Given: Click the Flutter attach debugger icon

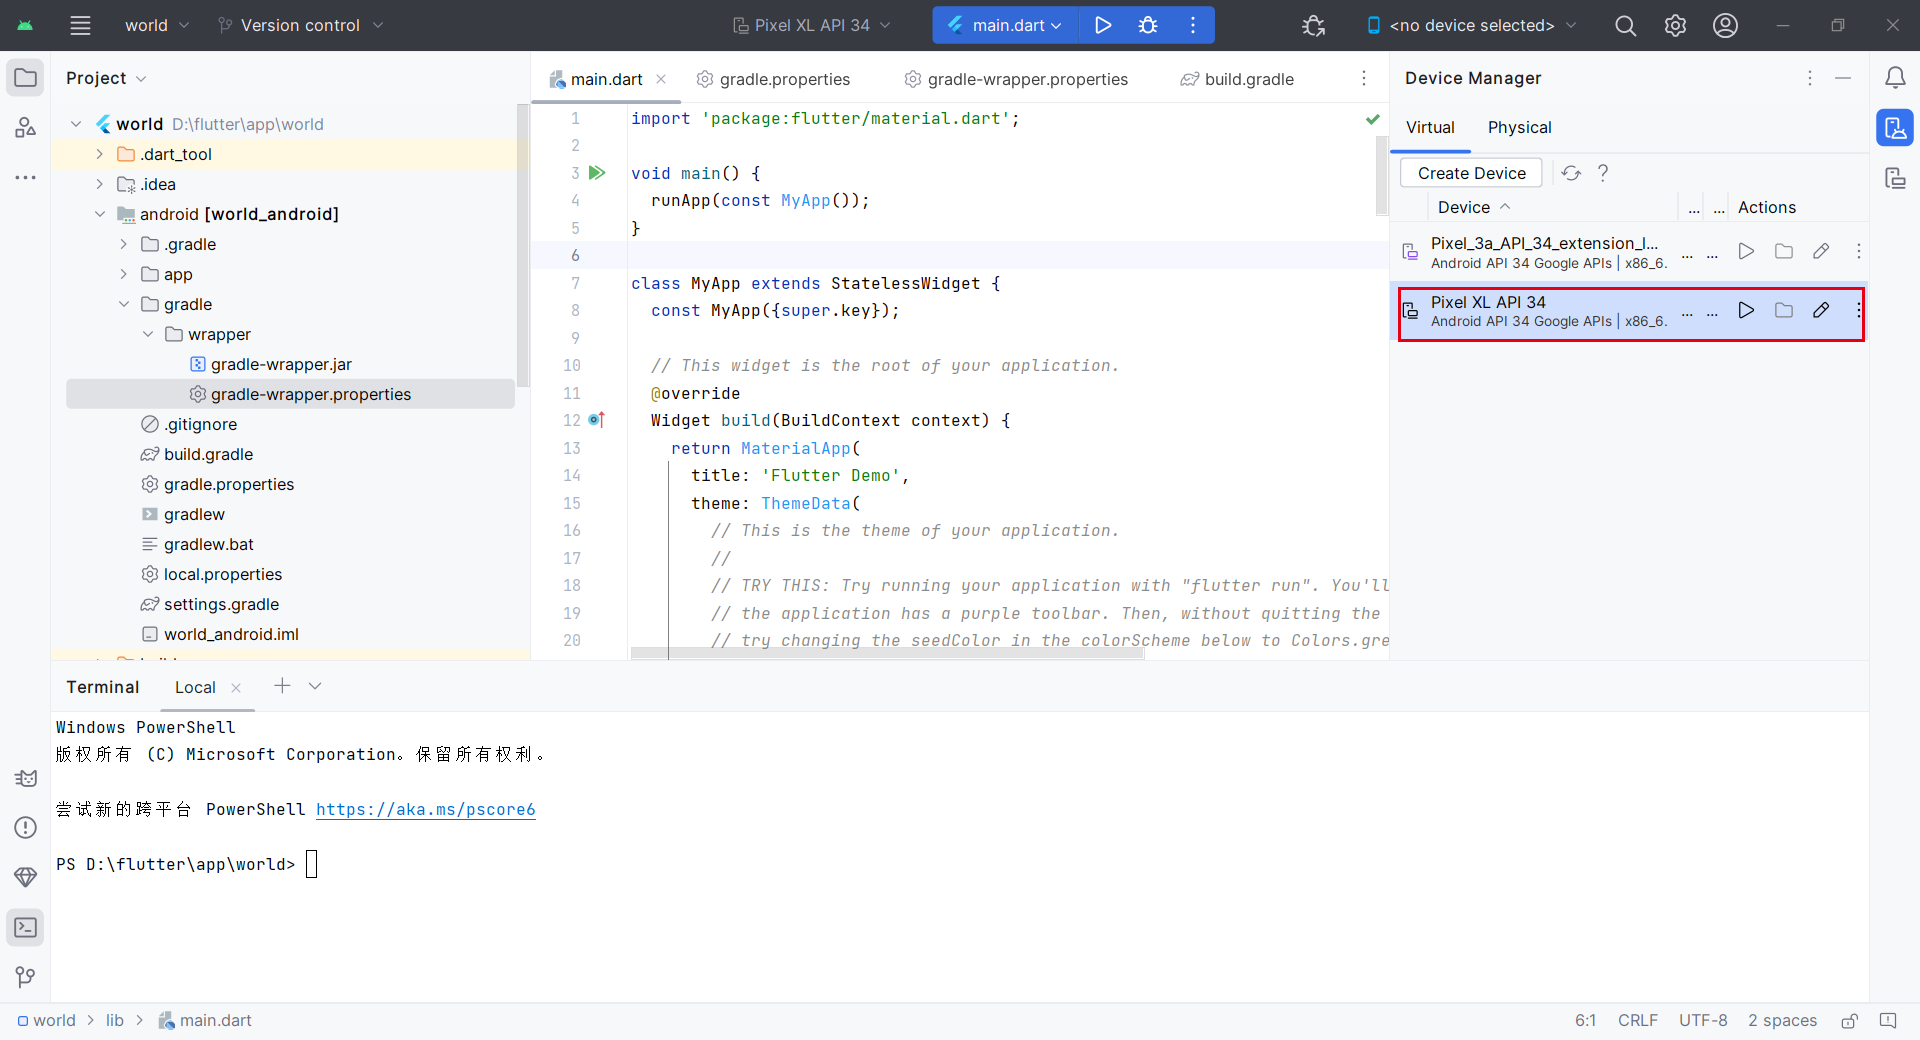Looking at the screenshot, I should (1314, 25).
